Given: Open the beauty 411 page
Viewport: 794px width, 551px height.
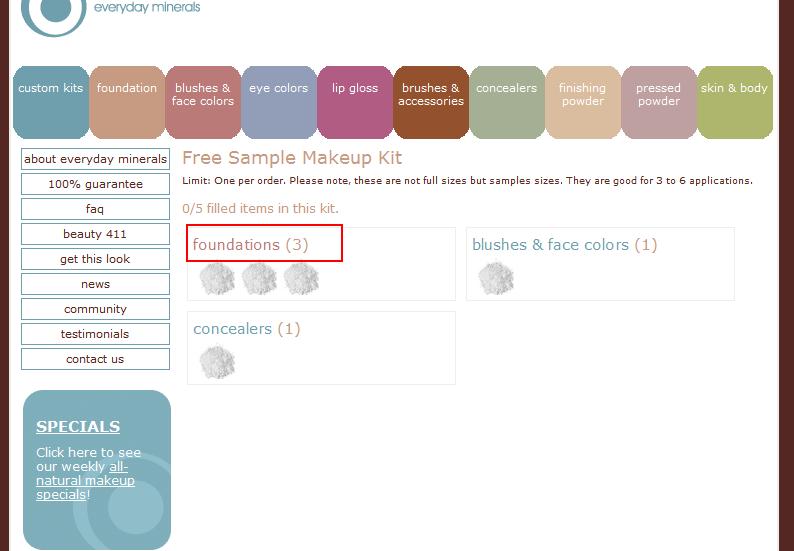Looking at the screenshot, I should tap(95, 234).
